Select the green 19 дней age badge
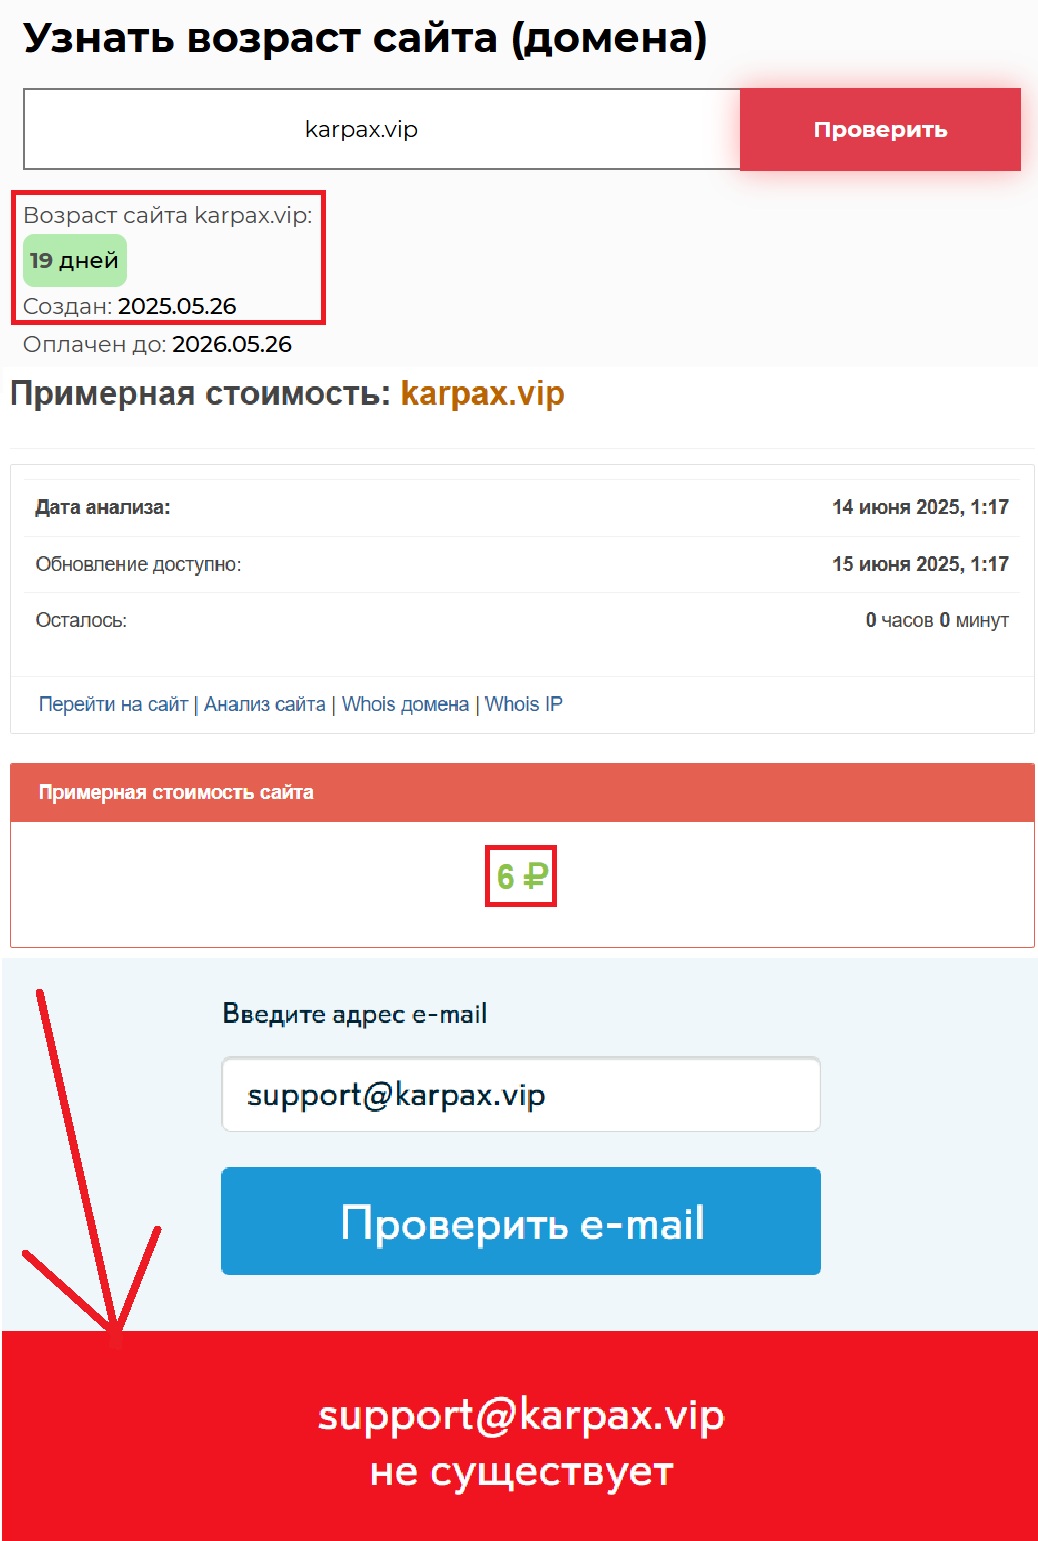This screenshot has height=1541, width=1038. tap(75, 260)
